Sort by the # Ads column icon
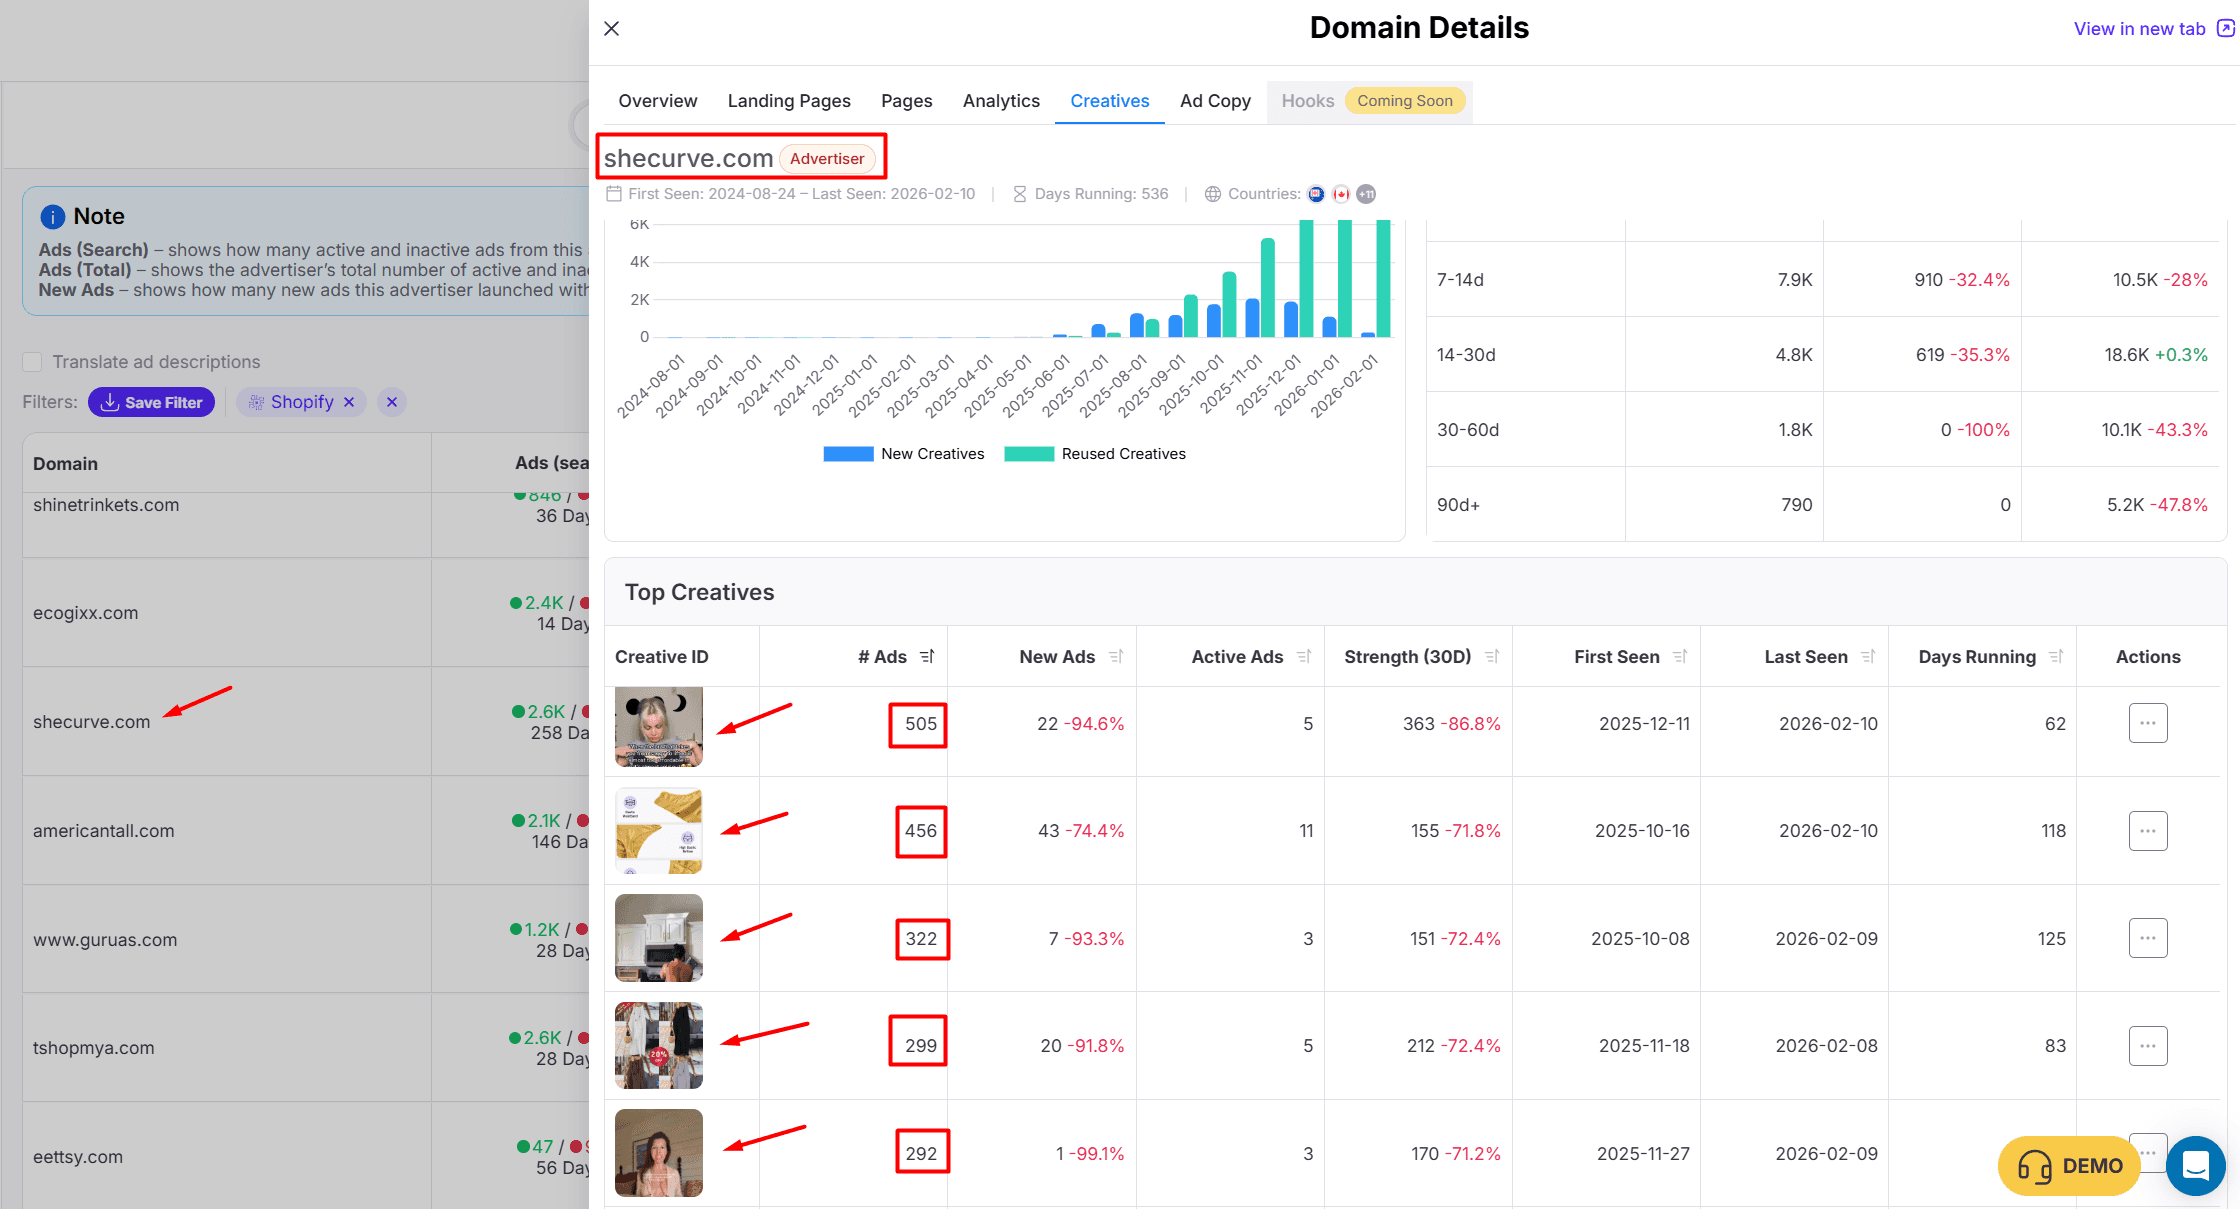2240x1209 pixels. point(927,657)
